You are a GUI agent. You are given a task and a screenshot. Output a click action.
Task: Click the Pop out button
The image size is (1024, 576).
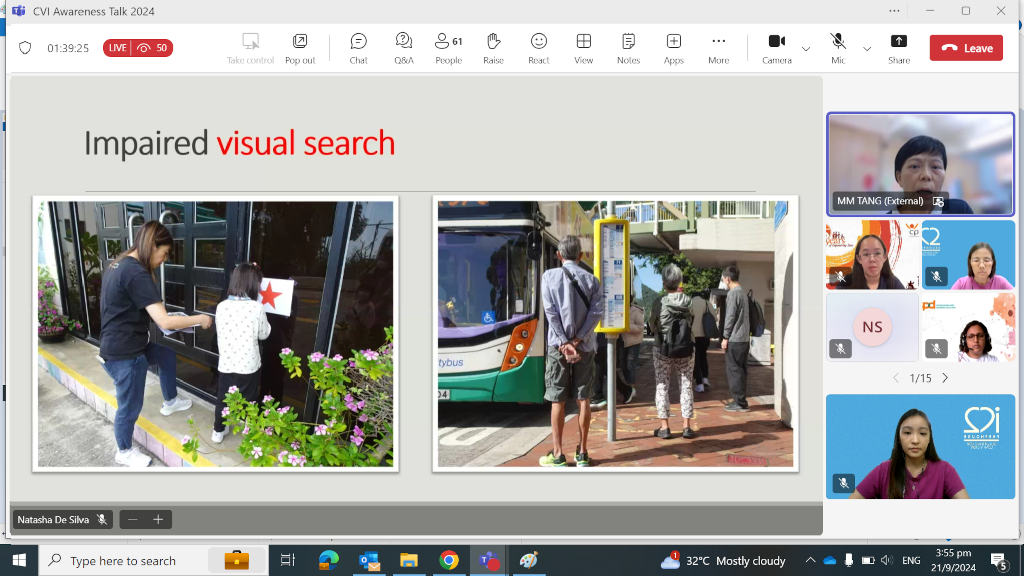tap(300, 47)
